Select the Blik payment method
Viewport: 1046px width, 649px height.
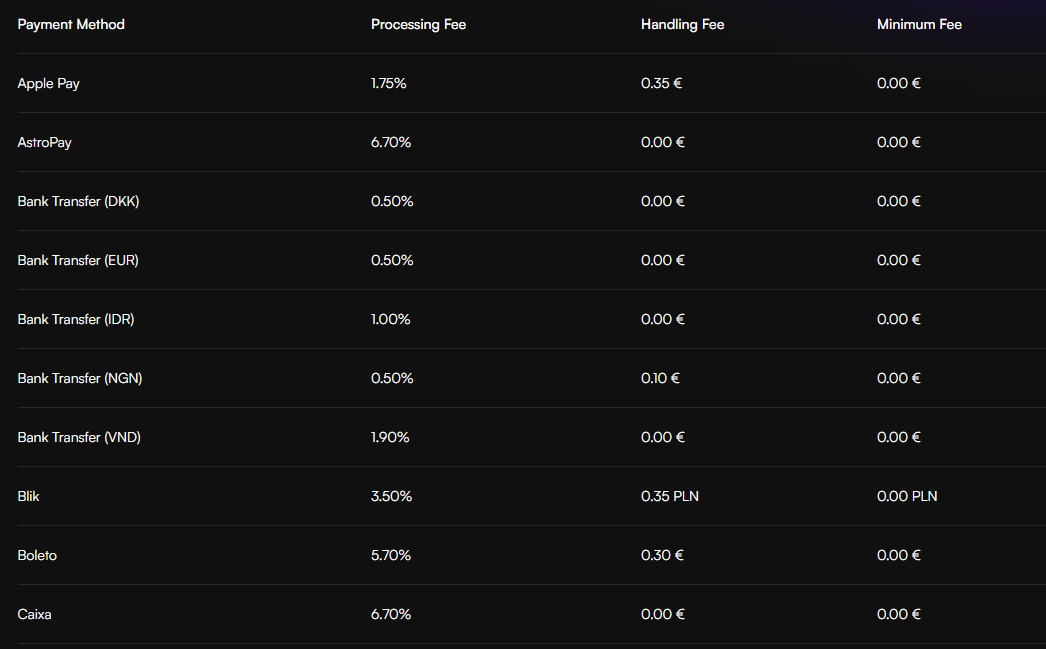click(29, 496)
